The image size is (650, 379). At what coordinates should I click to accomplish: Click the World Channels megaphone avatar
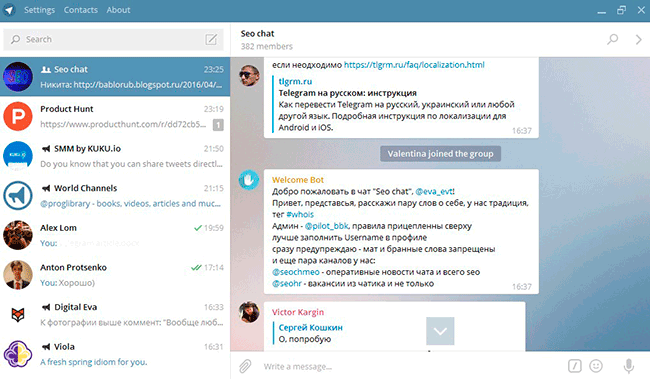click(x=18, y=196)
